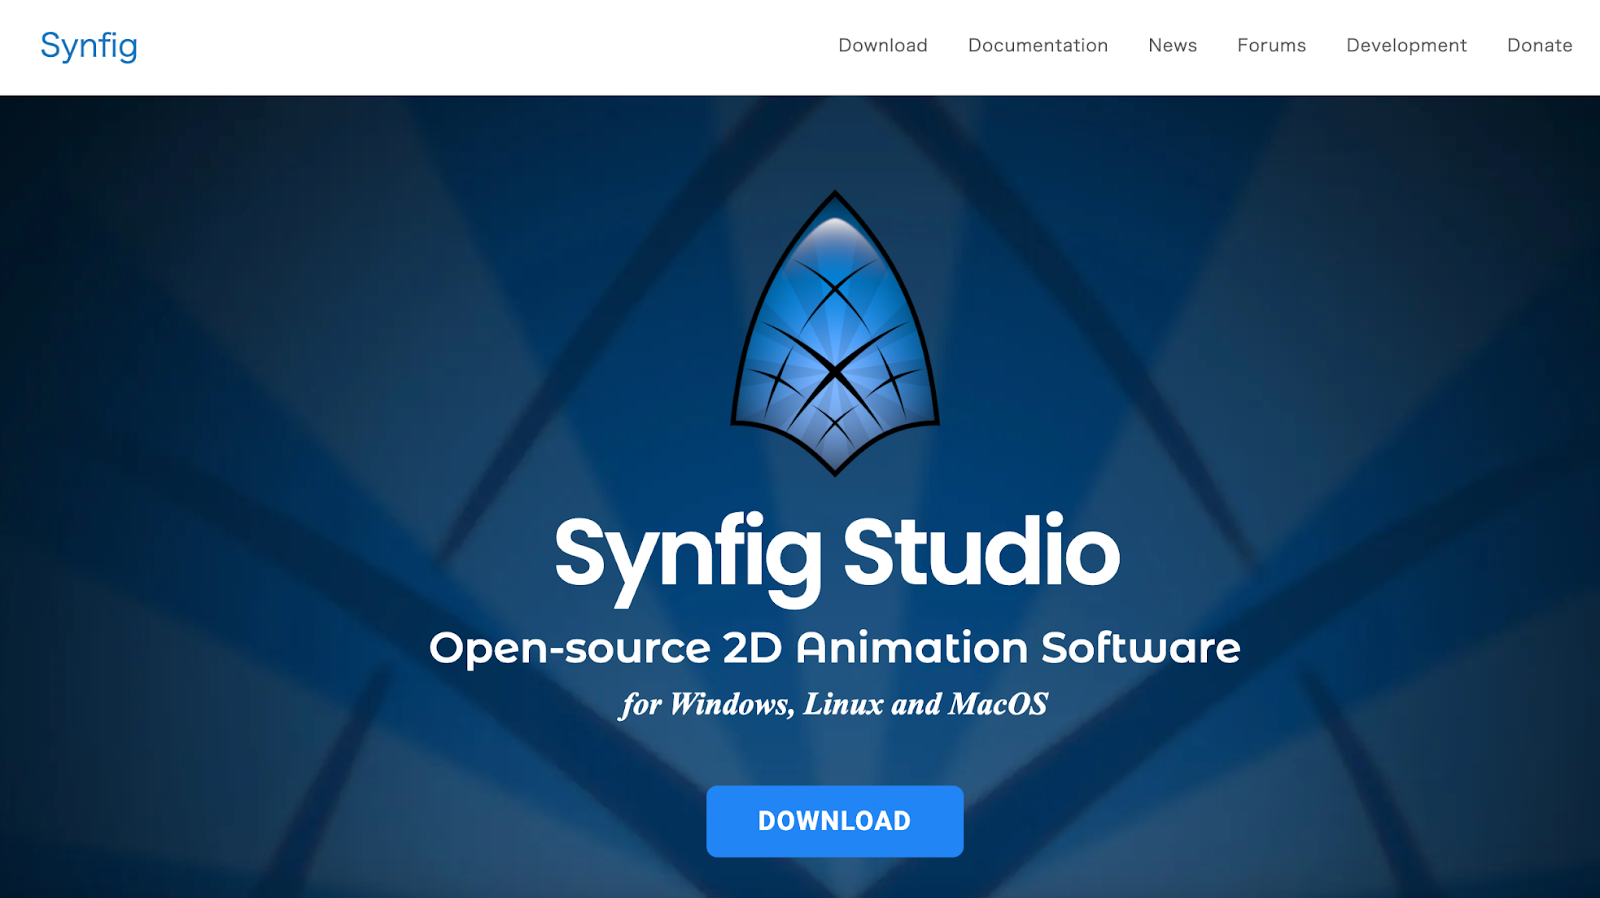Click the Synfig site logo text
The height and width of the screenshot is (898, 1600).
click(x=89, y=46)
